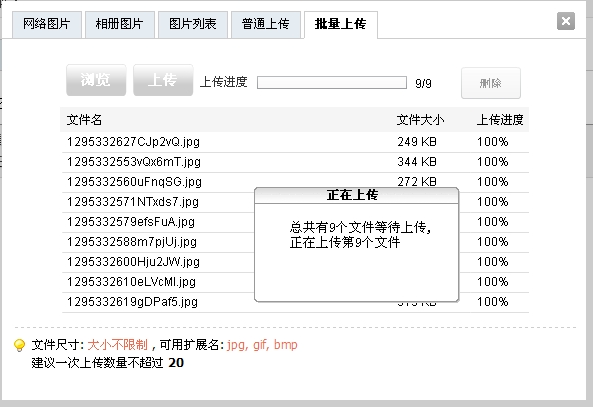Viewport: 593px width, 407px height.
Task: Click the 文件大小 column header
Action: click(x=420, y=120)
